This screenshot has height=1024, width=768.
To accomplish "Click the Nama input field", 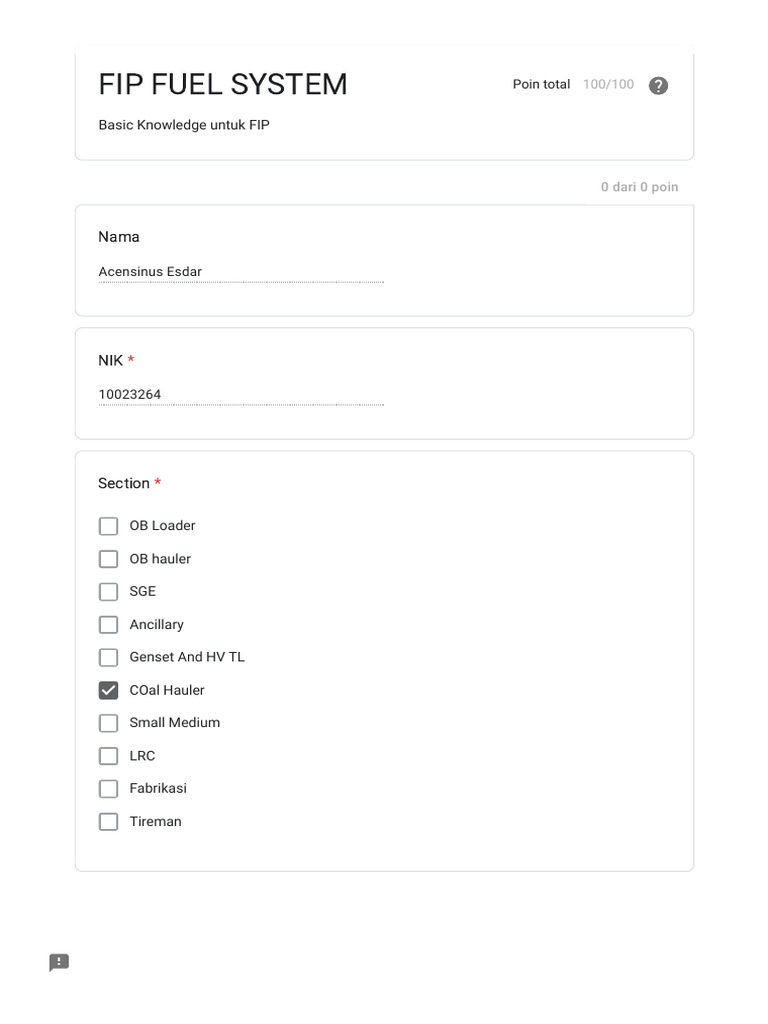I will [x=240, y=272].
